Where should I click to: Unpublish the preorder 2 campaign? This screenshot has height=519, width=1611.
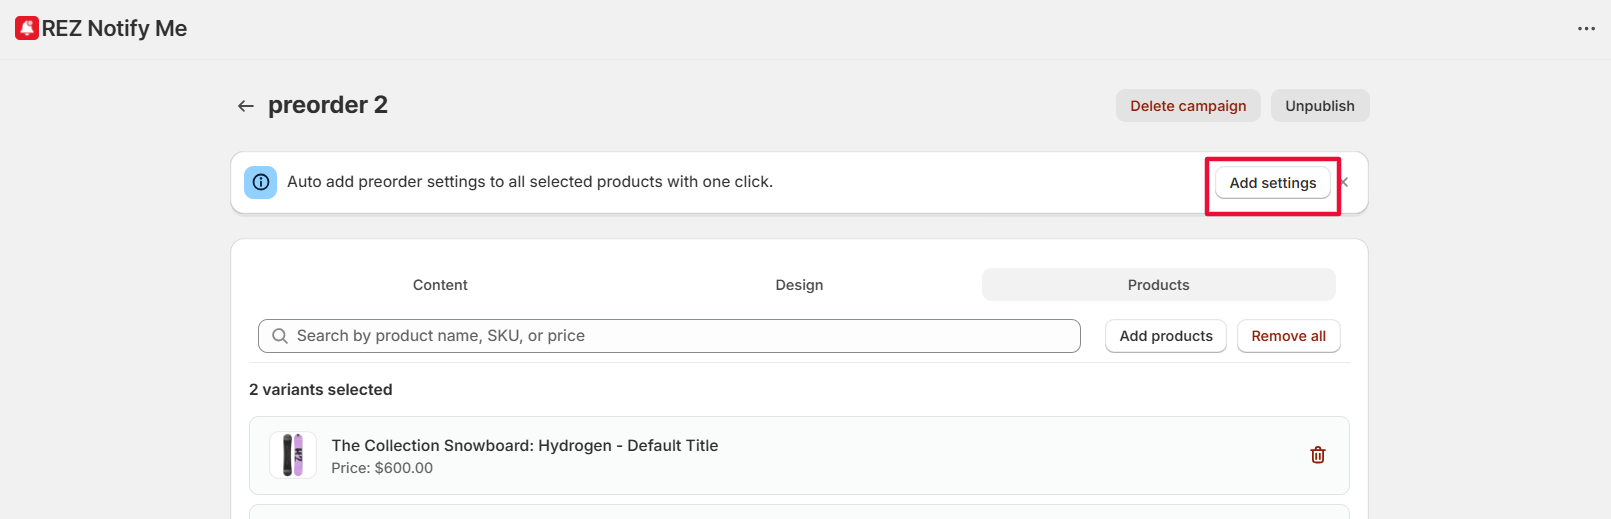(x=1319, y=106)
